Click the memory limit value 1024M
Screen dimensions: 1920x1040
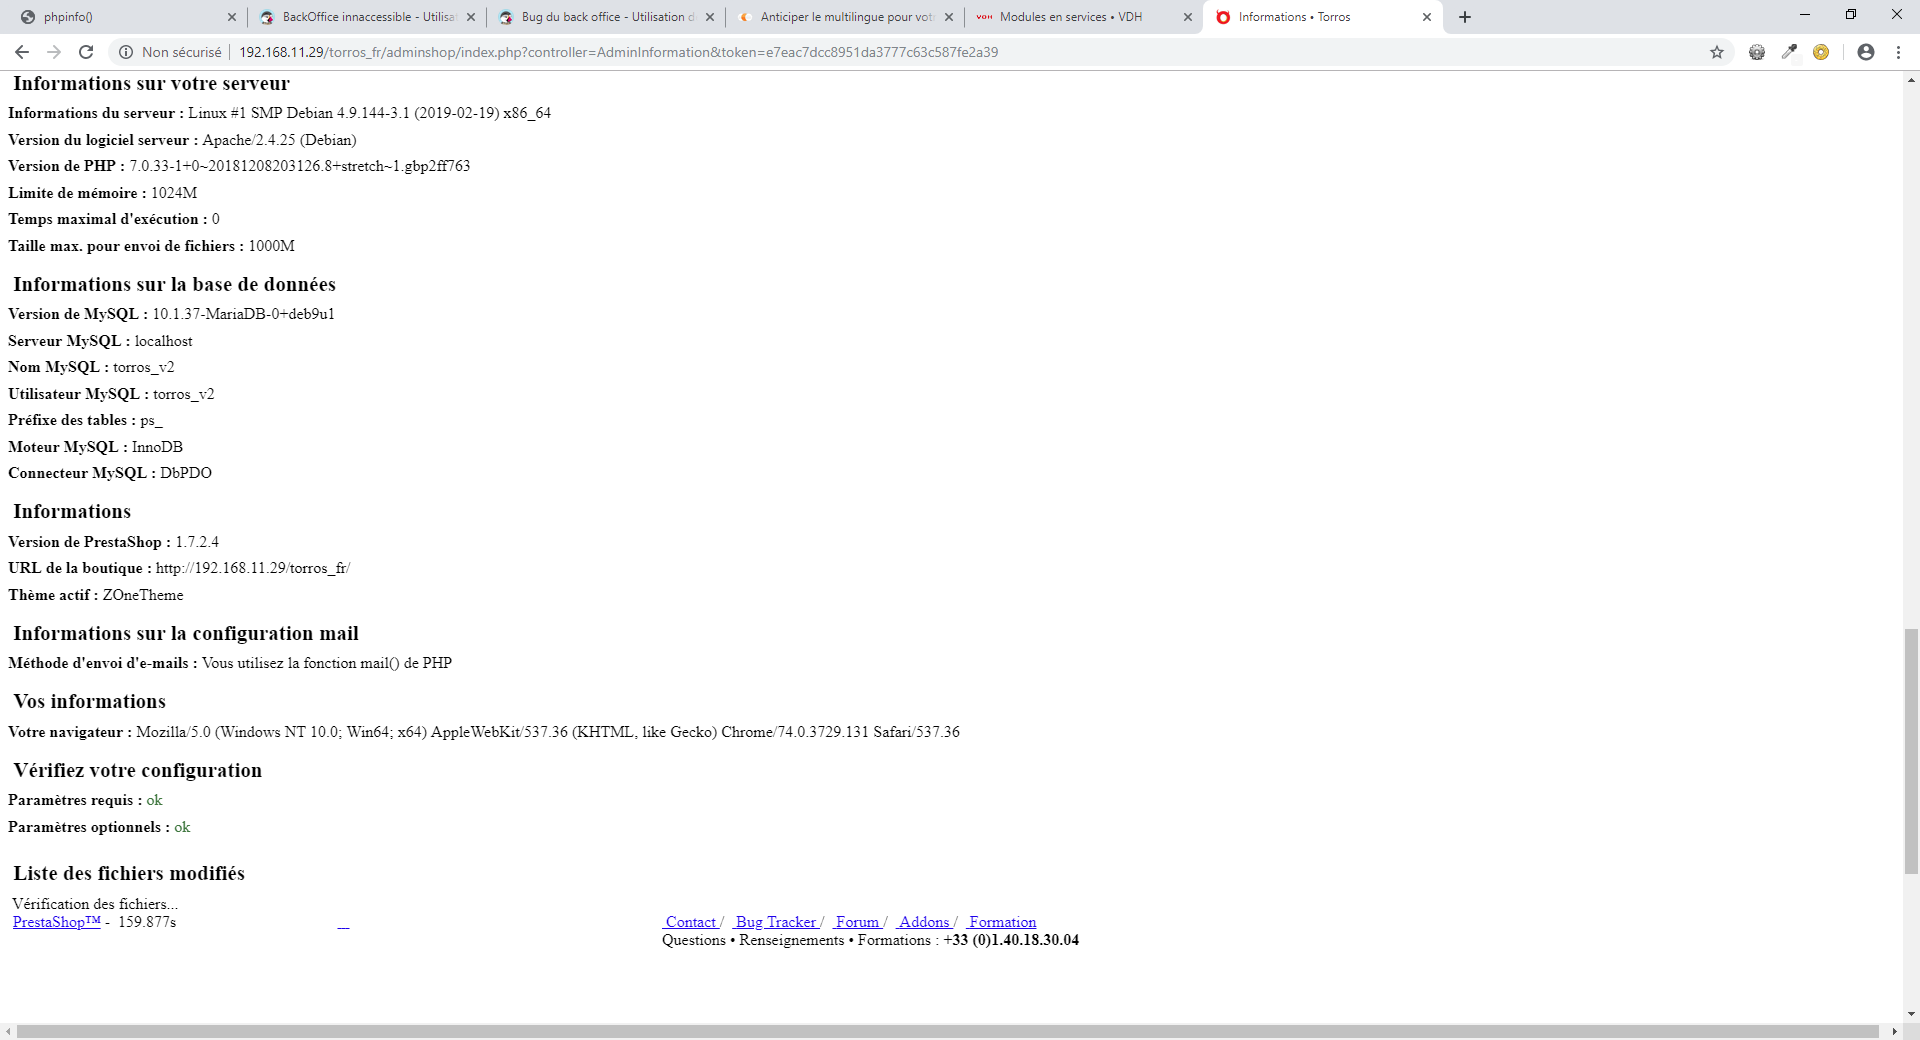coord(174,193)
